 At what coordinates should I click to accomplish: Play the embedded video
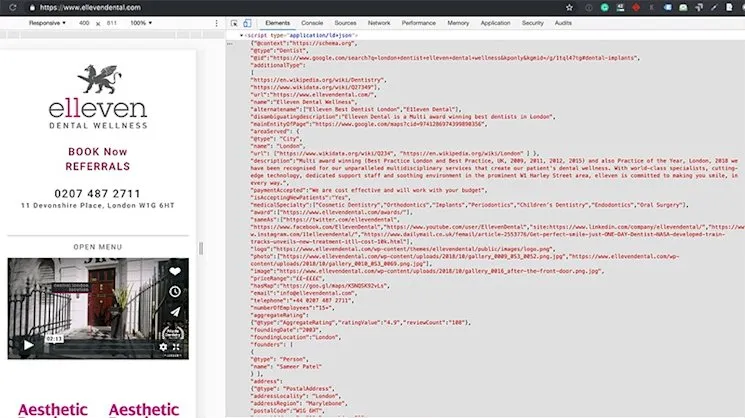tap(28, 345)
